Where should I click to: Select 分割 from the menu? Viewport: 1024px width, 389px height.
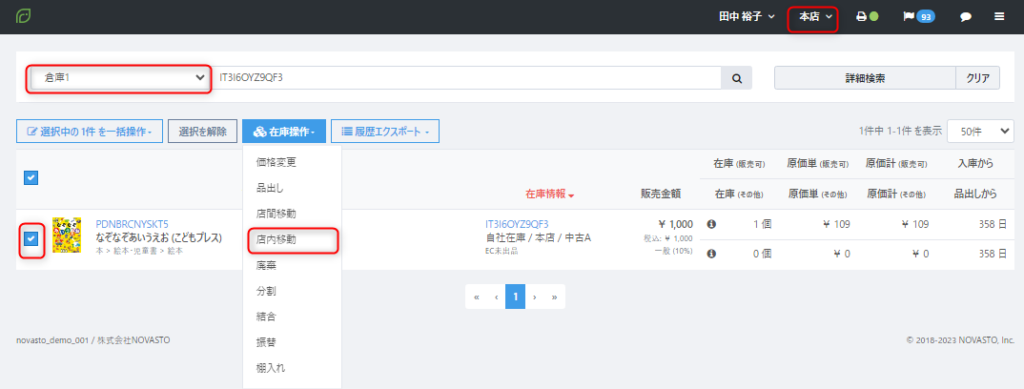click(x=266, y=290)
